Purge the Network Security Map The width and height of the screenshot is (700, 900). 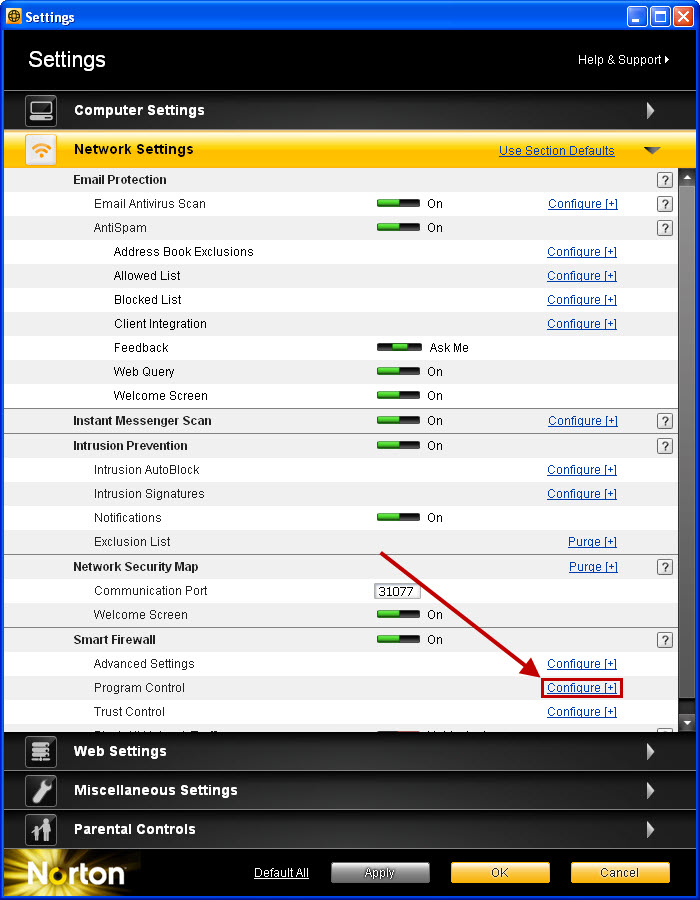click(593, 567)
